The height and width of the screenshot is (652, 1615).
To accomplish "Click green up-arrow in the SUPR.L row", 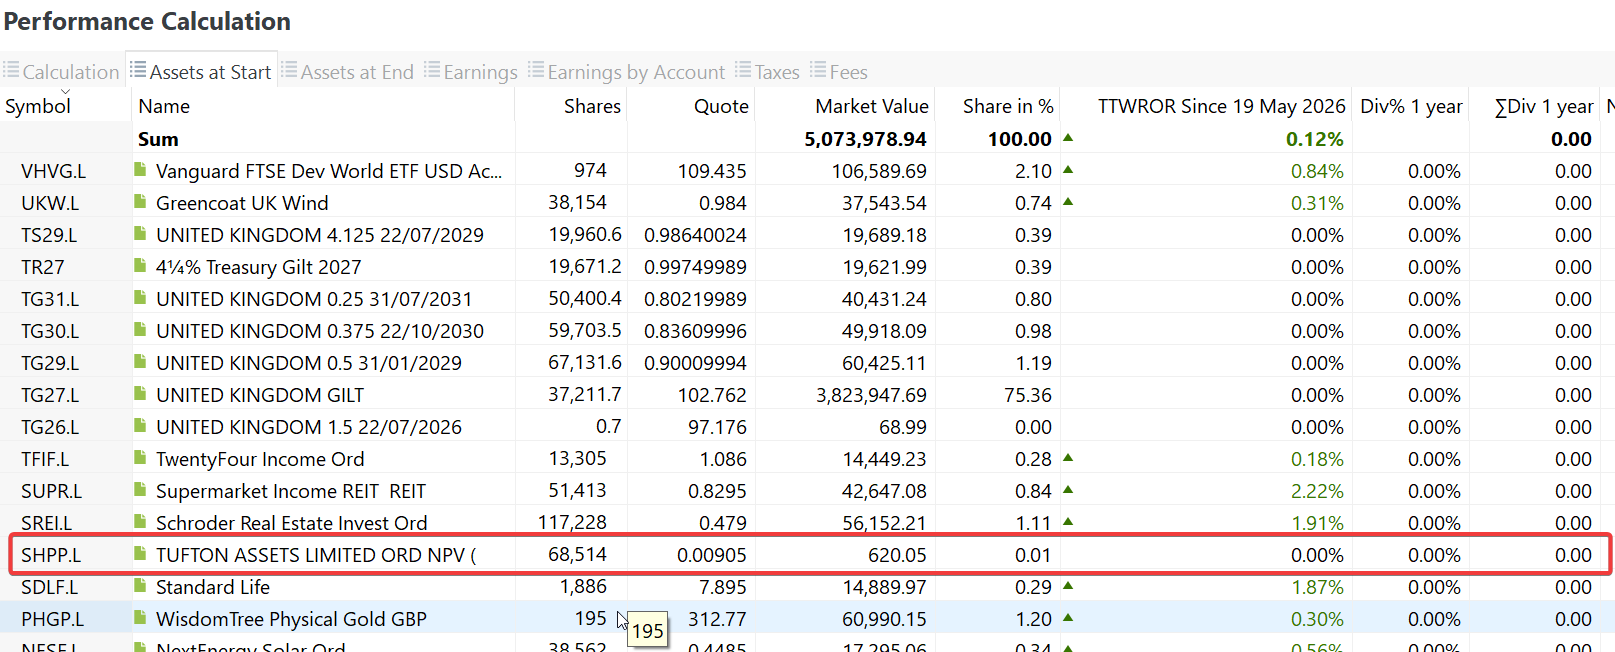I will tap(1068, 489).
